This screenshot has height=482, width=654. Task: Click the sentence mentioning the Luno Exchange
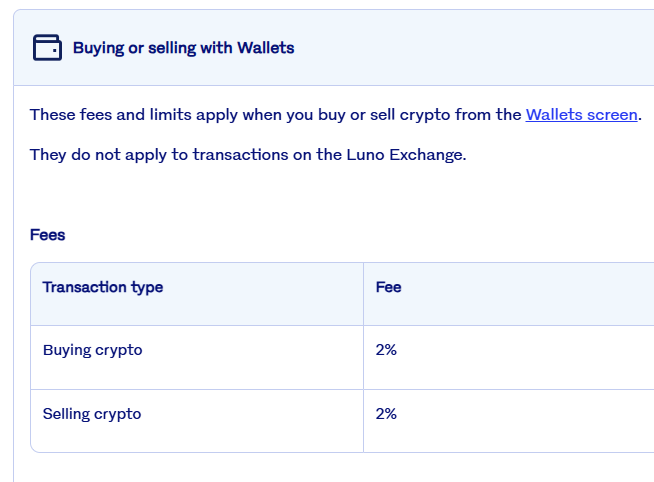tap(248, 155)
